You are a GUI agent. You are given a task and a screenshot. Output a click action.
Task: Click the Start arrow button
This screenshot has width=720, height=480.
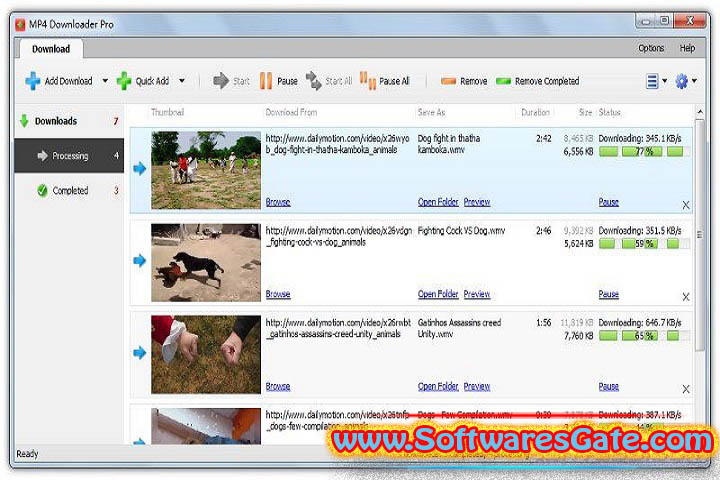[231, 81]
